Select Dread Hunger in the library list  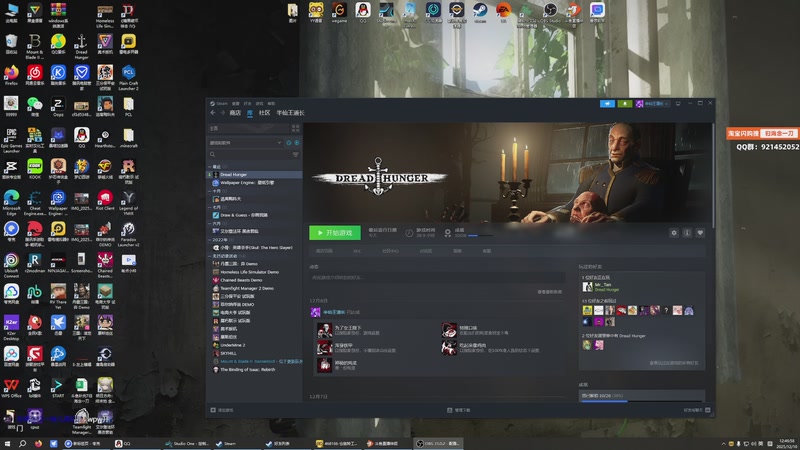tap(255, 174)
